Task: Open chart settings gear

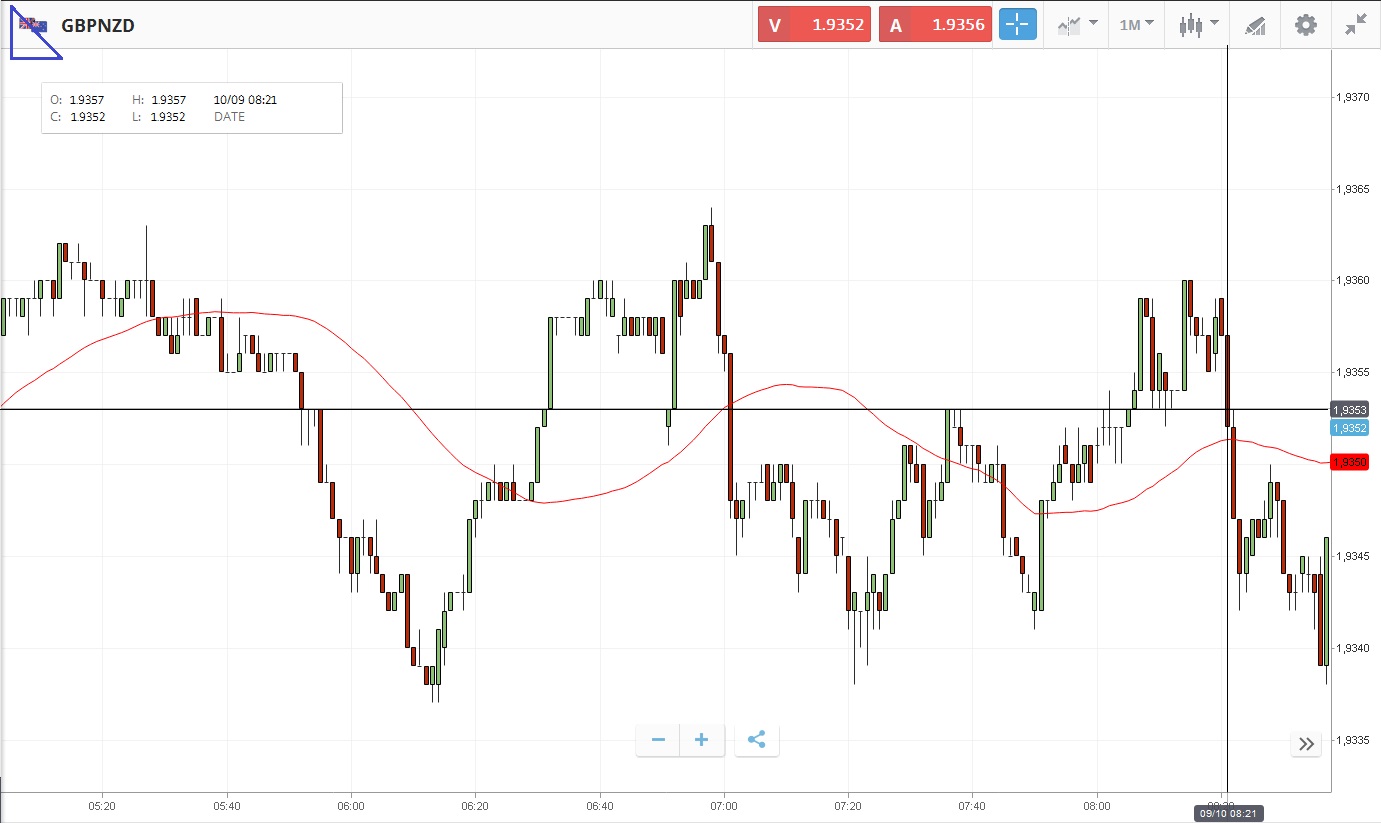Action: 1306,25
